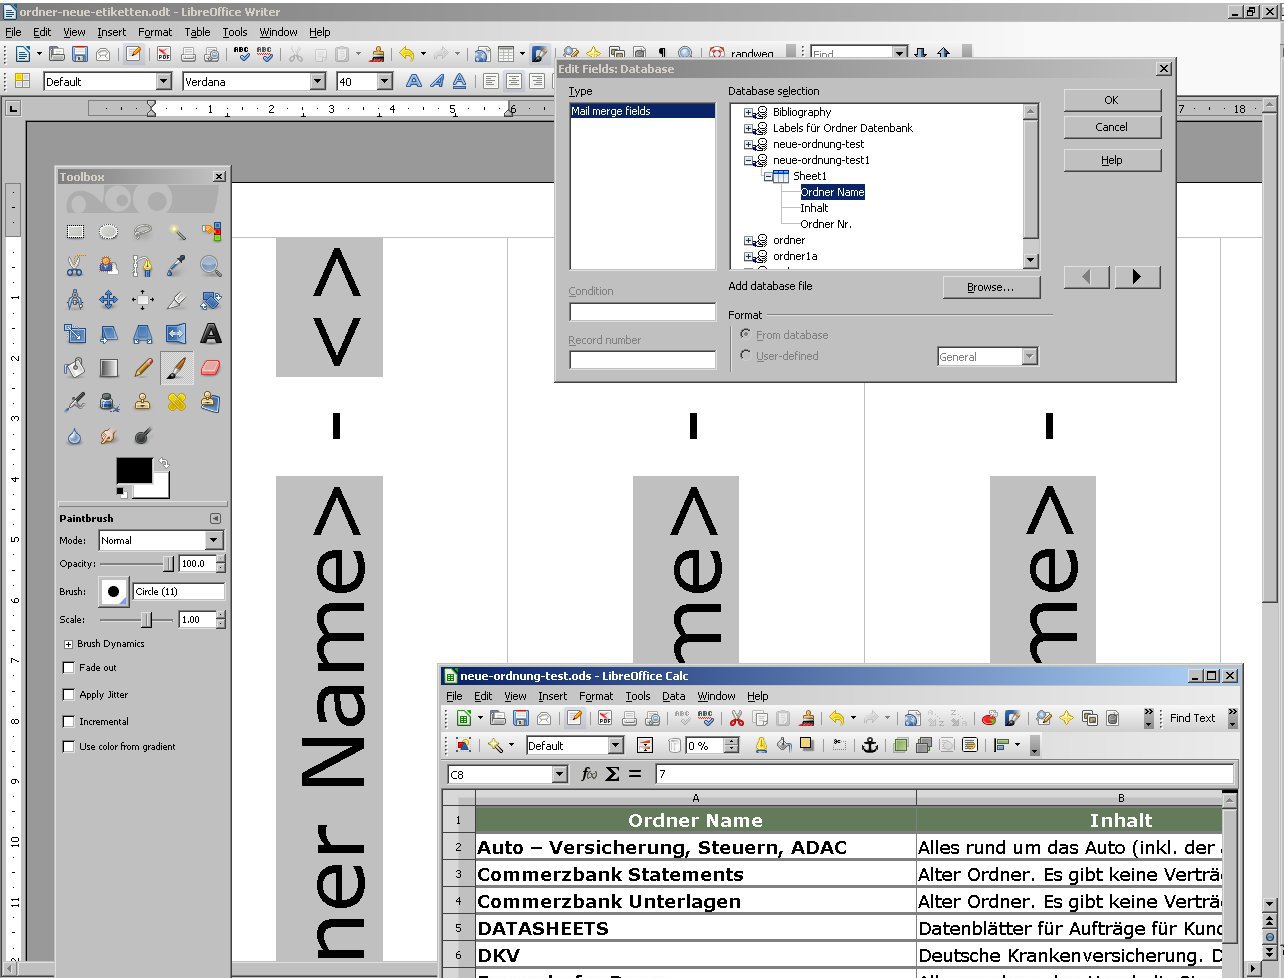Open Function Wizard in Calc formula bar
Image resolution: width=1284 pixels, height=978 pixels.
tap(590, 774)
